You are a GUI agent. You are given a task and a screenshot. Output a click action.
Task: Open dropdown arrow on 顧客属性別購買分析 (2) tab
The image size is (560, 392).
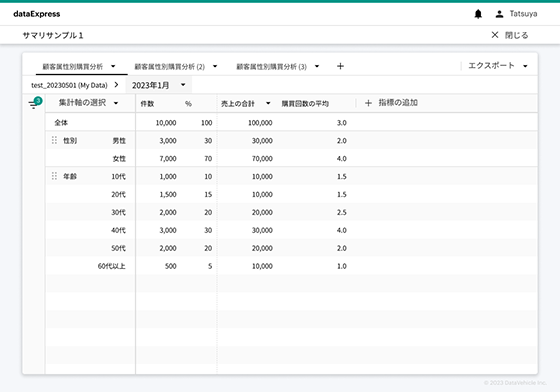tap(215, 66)
